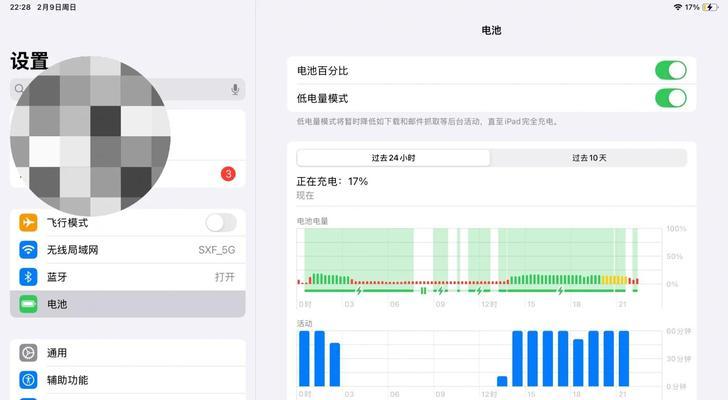Switch to the 过去10天 tab

coord(589,158)
